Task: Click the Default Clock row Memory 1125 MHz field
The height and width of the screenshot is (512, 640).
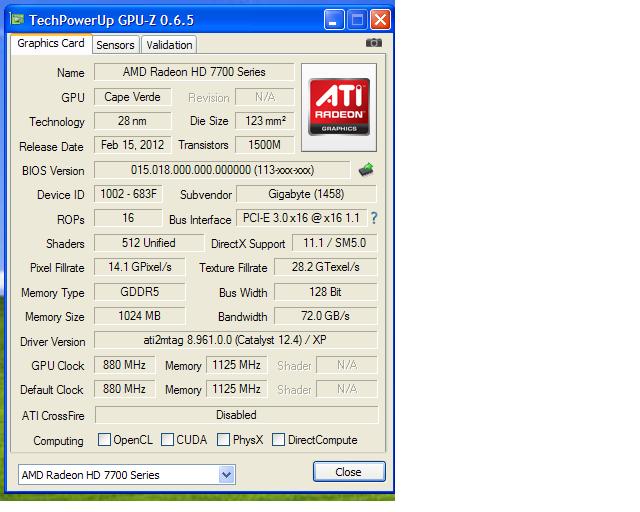Action: click(237, 389)
